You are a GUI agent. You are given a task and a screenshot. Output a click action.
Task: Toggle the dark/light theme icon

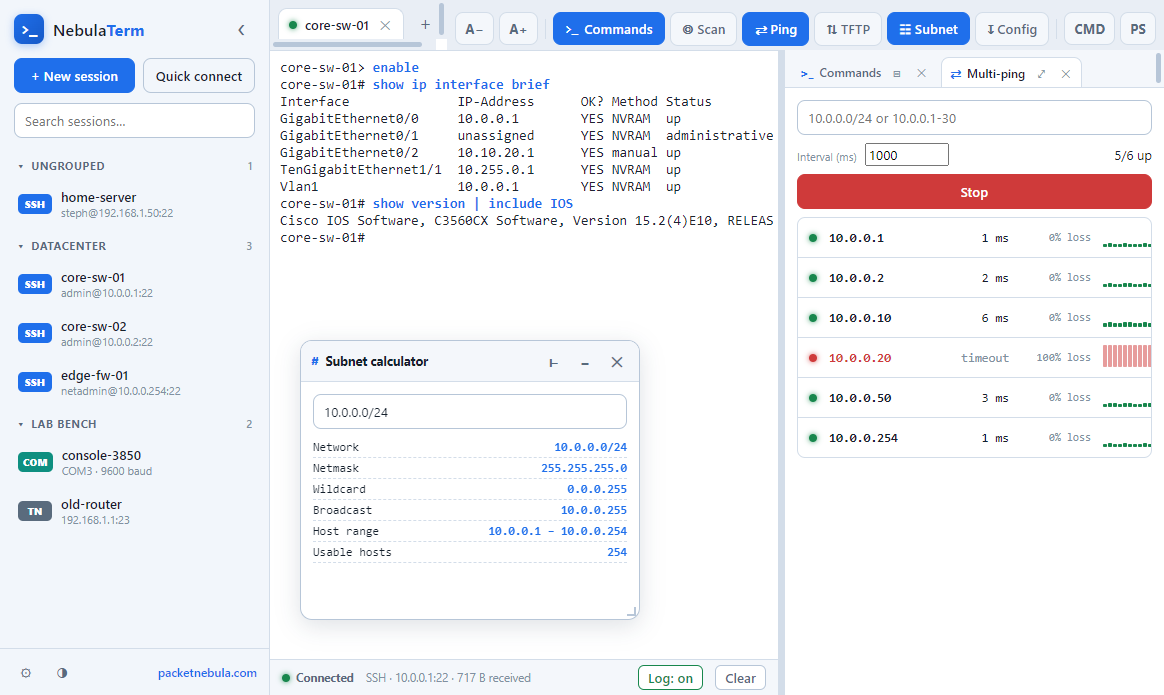point(62,673)
